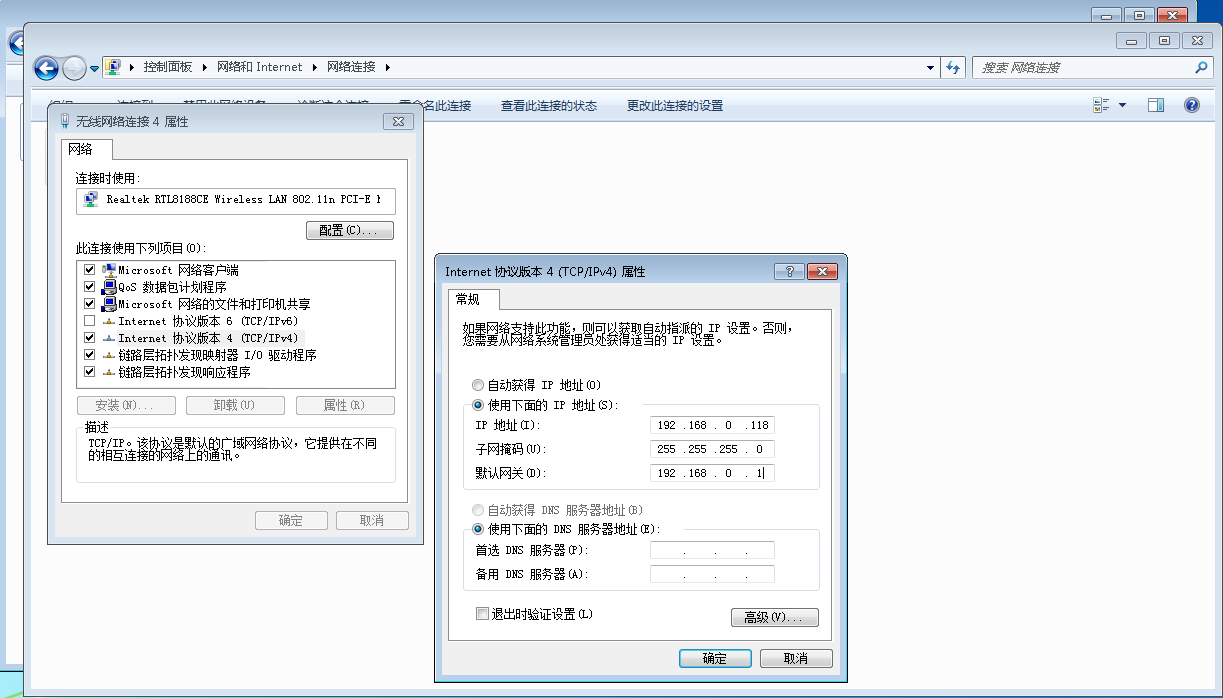Select the 网络和 Internet breadcrumb segment
This screenshot has height=698, width=1223.
[259, 67]
